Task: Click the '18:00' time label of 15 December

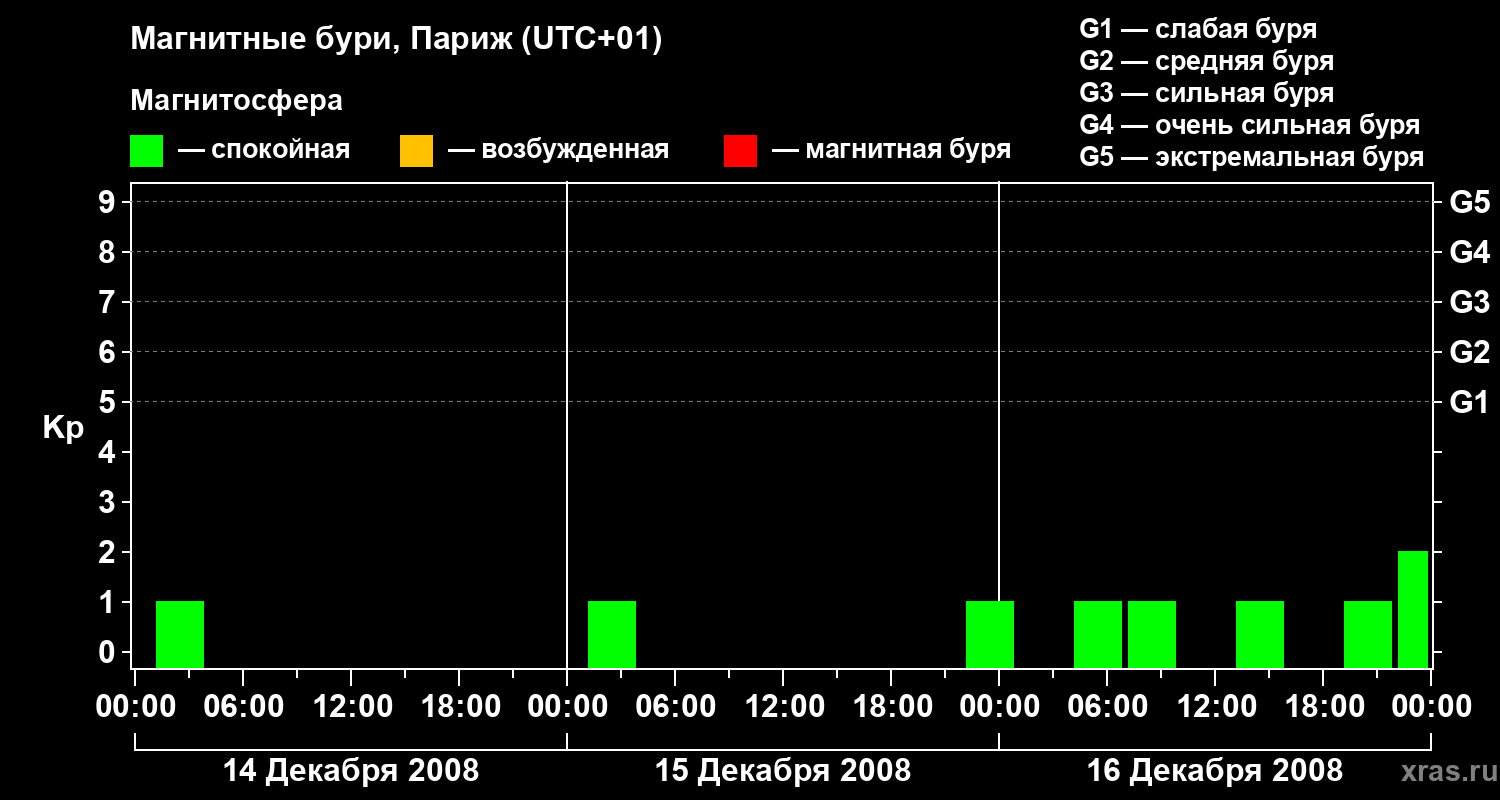Action: [x=891, y=707]
